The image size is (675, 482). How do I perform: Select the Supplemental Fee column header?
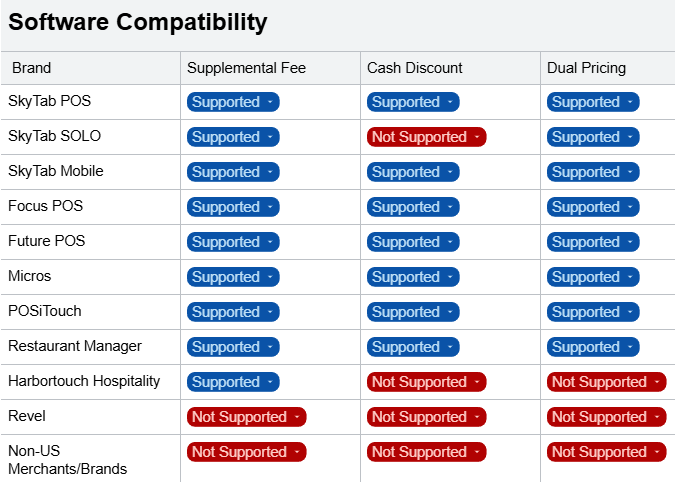(x=246, y=68)
